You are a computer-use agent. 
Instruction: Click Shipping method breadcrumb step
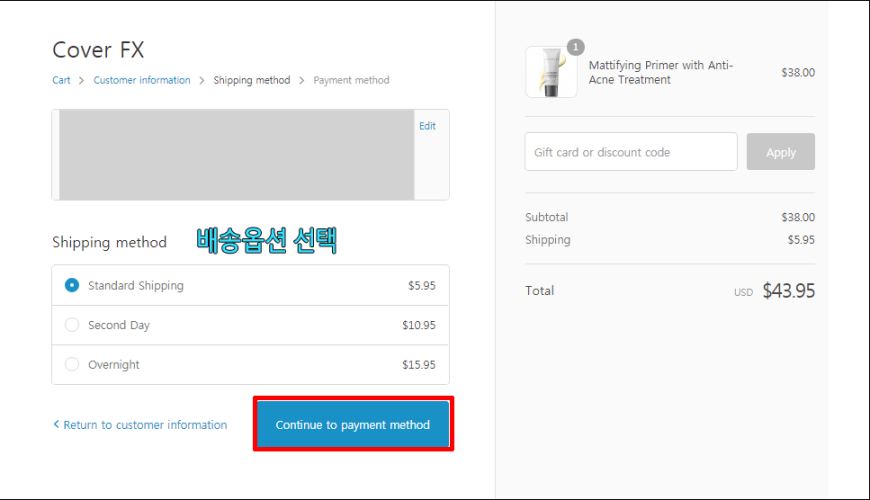click(252, 80)
